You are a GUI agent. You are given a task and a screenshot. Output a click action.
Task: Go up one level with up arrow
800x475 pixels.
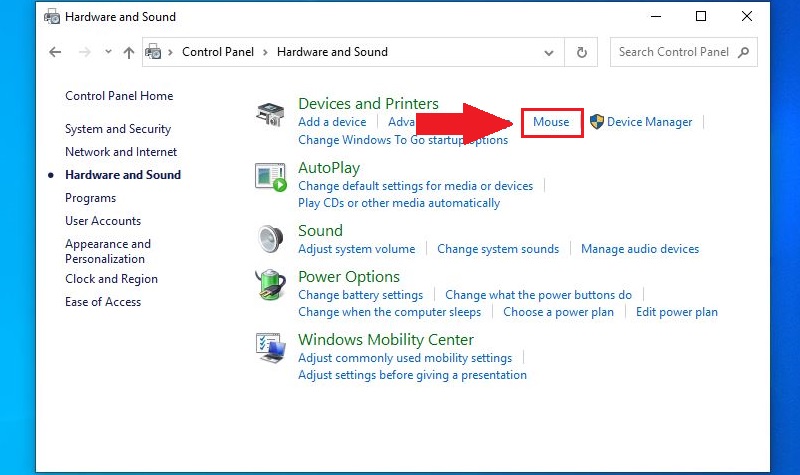(129, 52)
